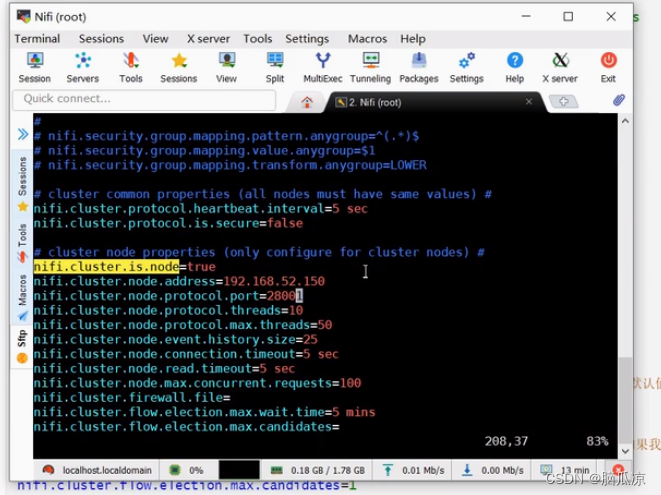The image size is (661, 495).
Task: Click the nifi.cluster.firewall.file= line
Action: pos(132,398)
